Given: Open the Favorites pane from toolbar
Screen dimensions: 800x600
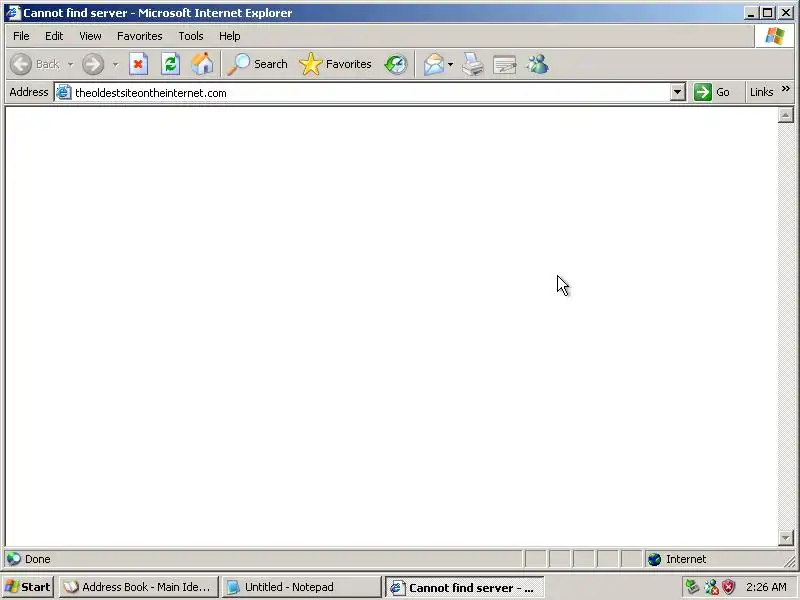Looking at the screenshot, I should point(335,64).
